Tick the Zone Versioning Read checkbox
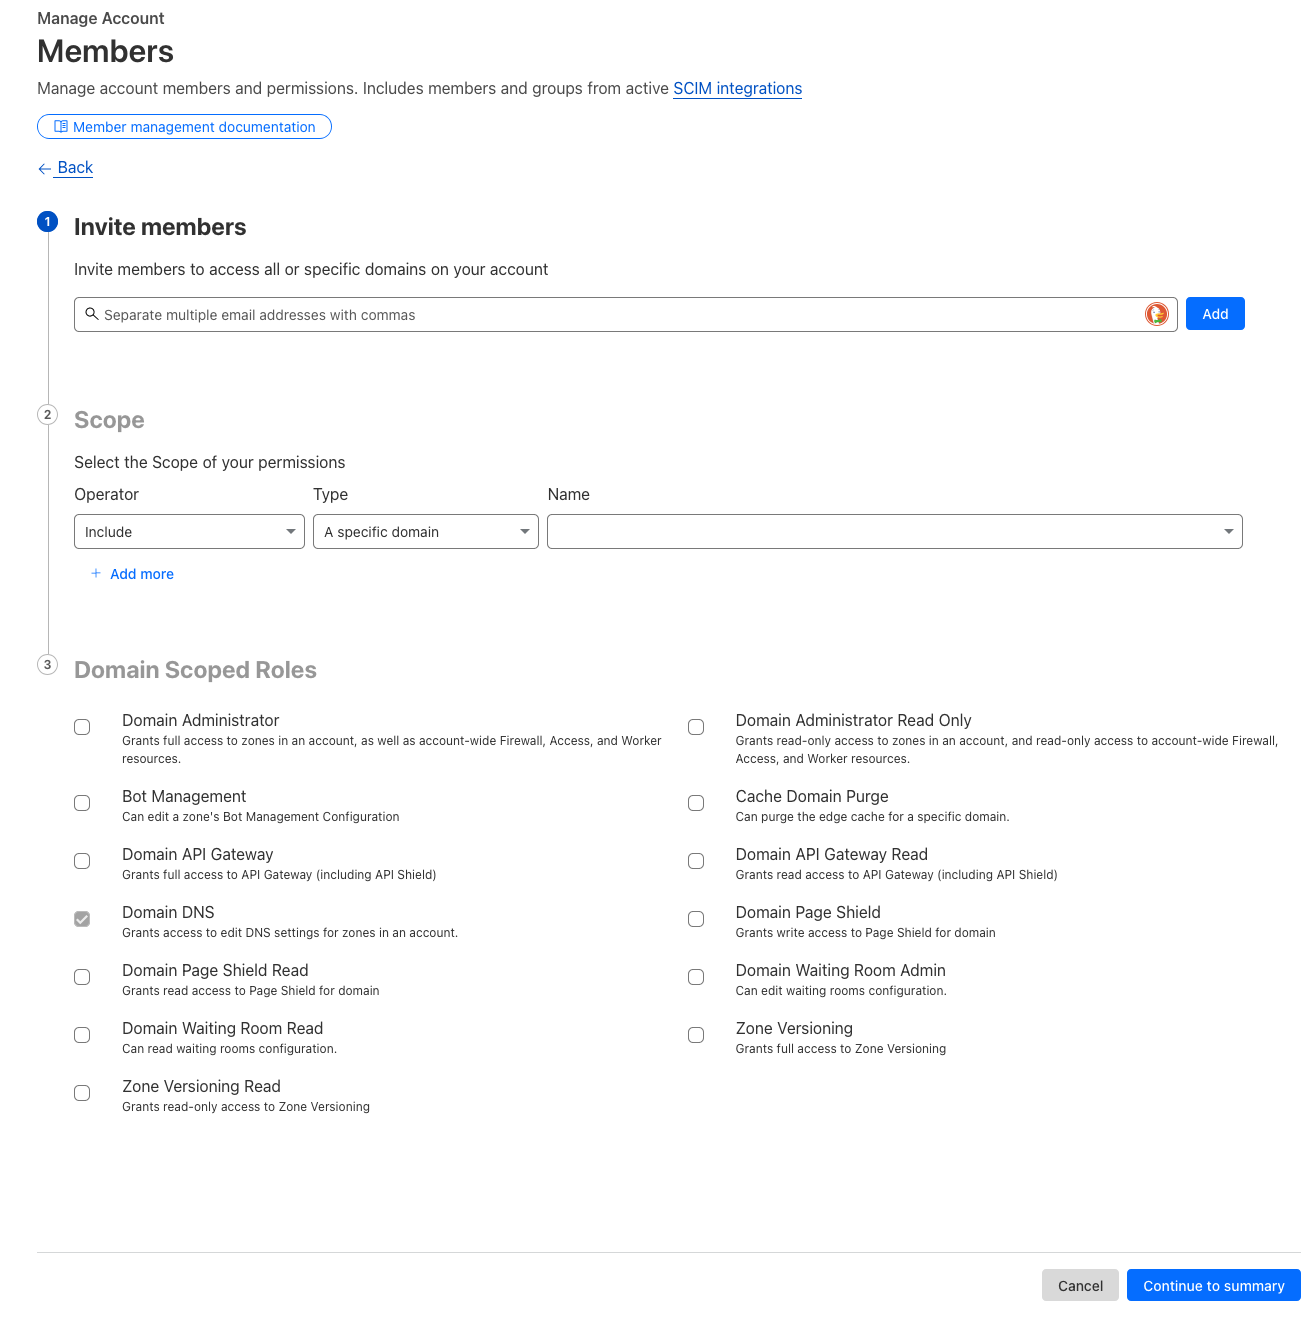Image resolution: width=1312 pixels, height=1323 pixels. point(82,1093)
